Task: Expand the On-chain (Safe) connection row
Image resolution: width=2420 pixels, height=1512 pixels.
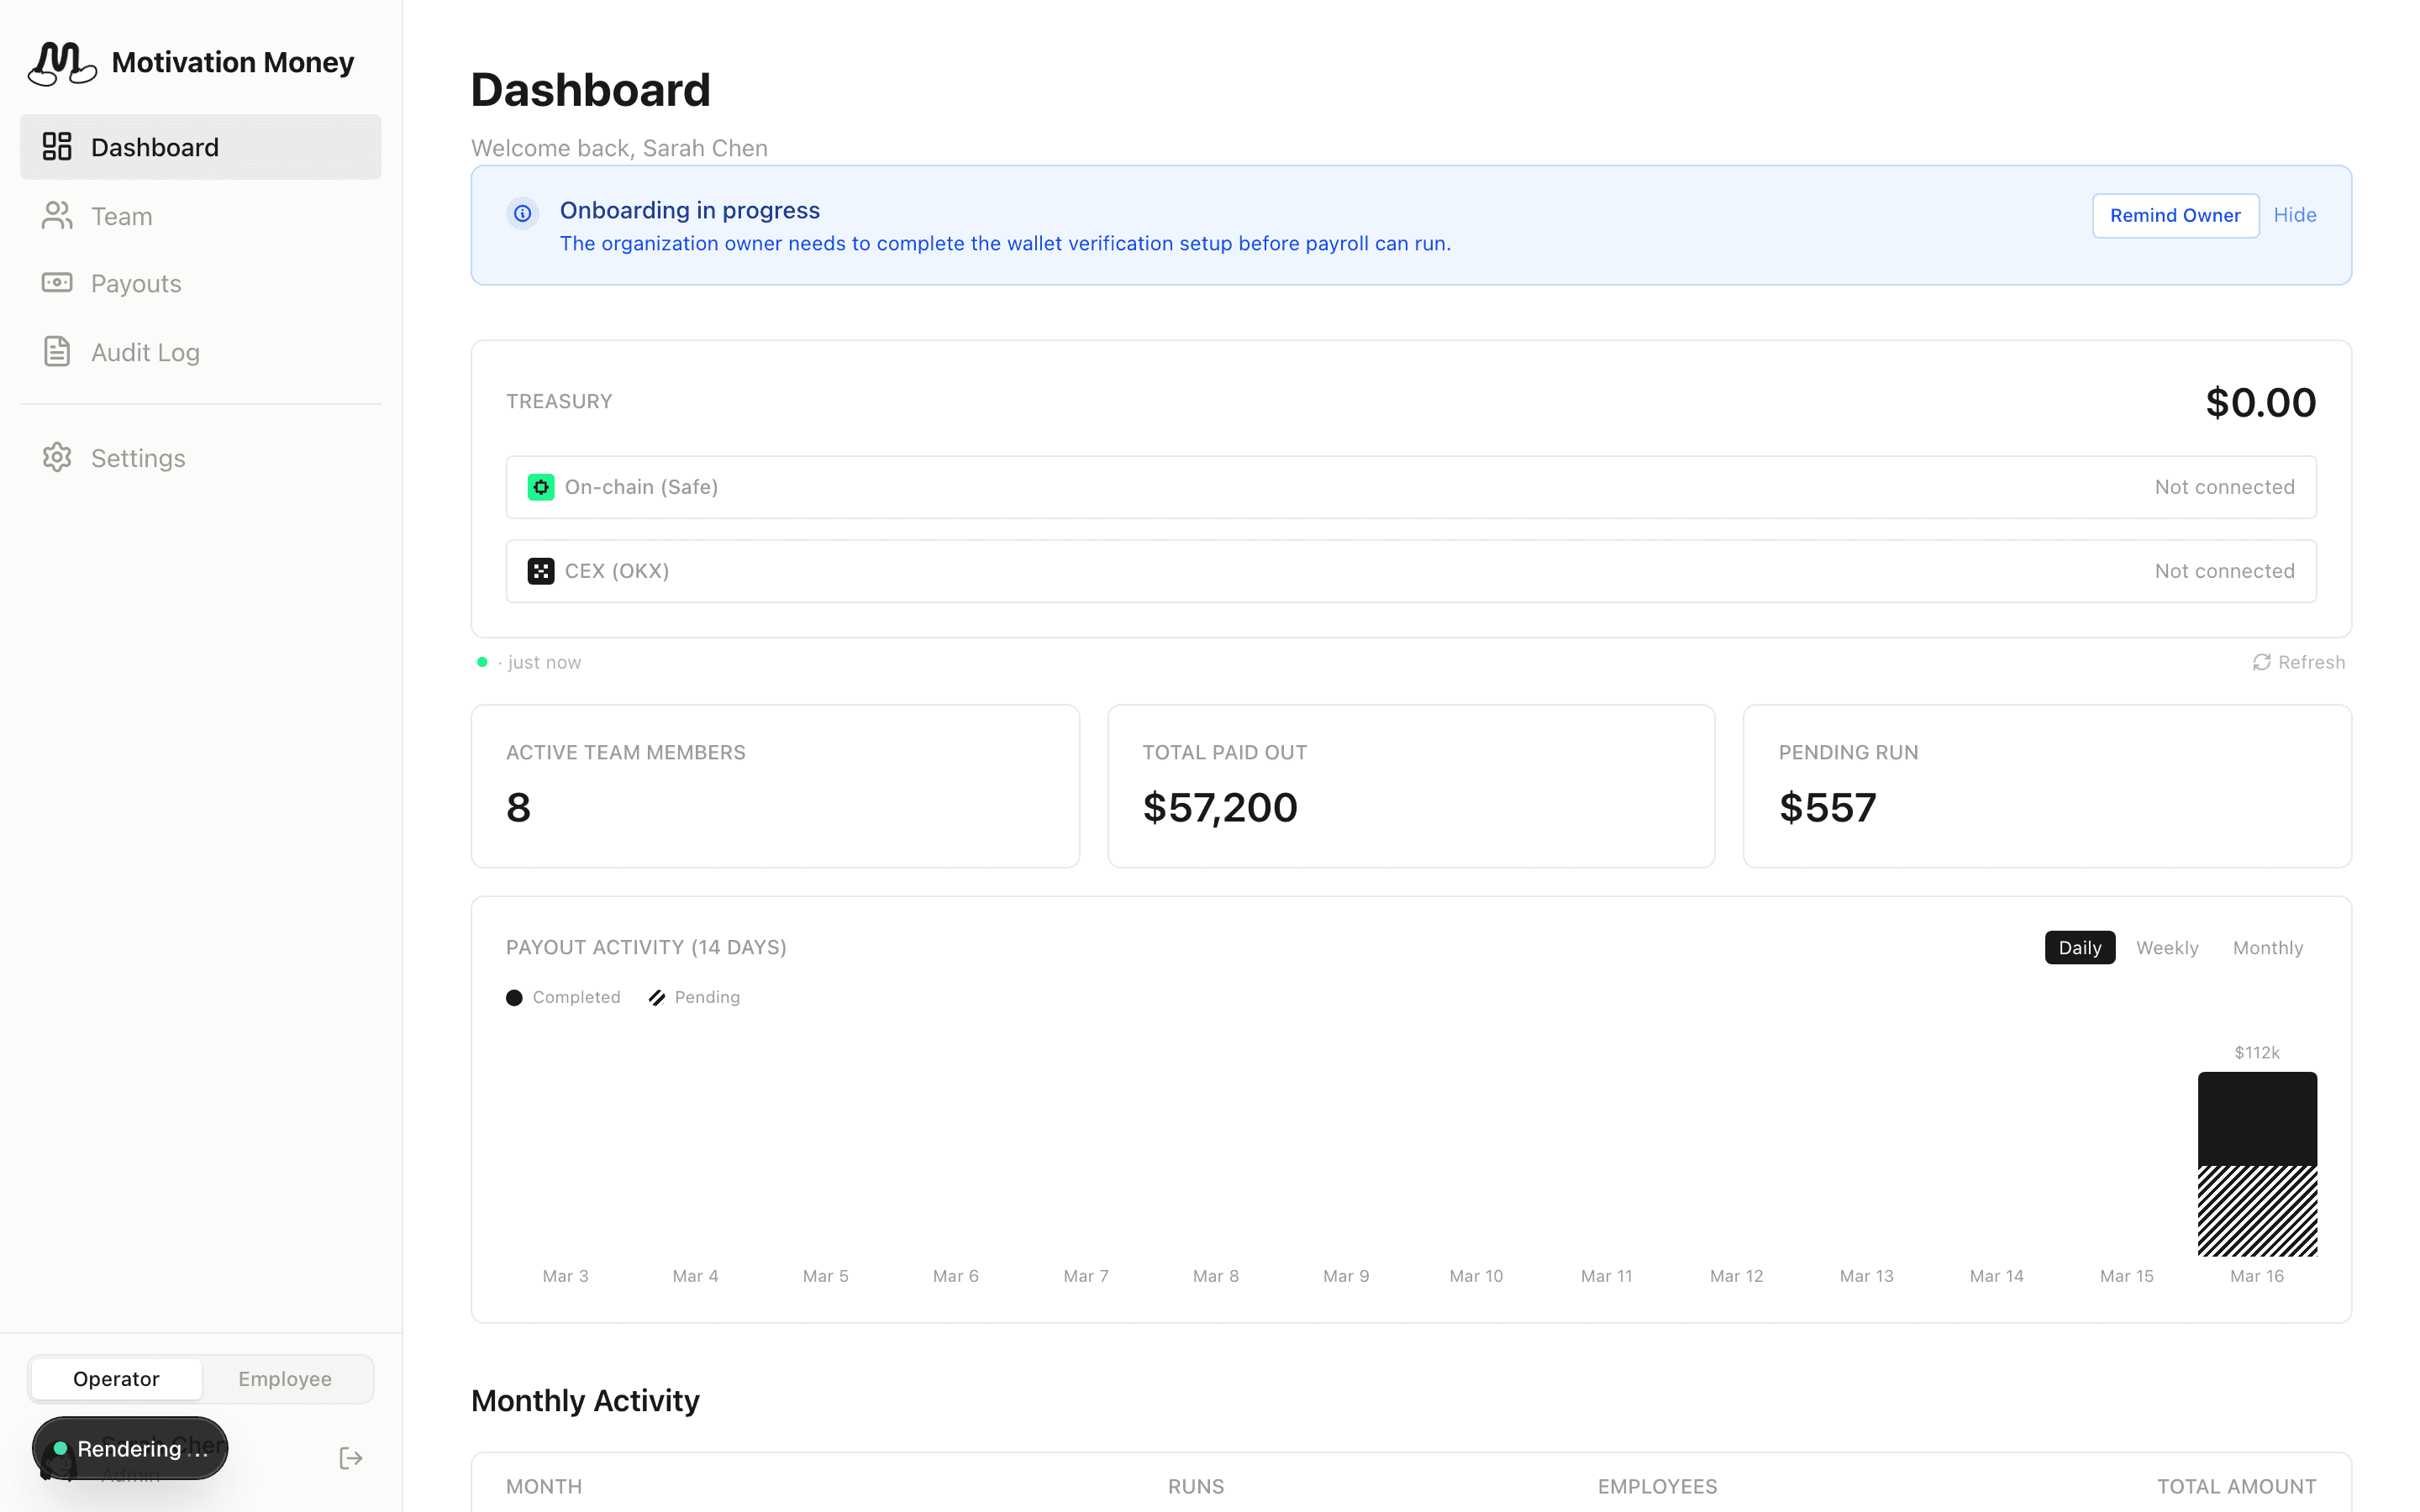Action: tap(1410, 487)
